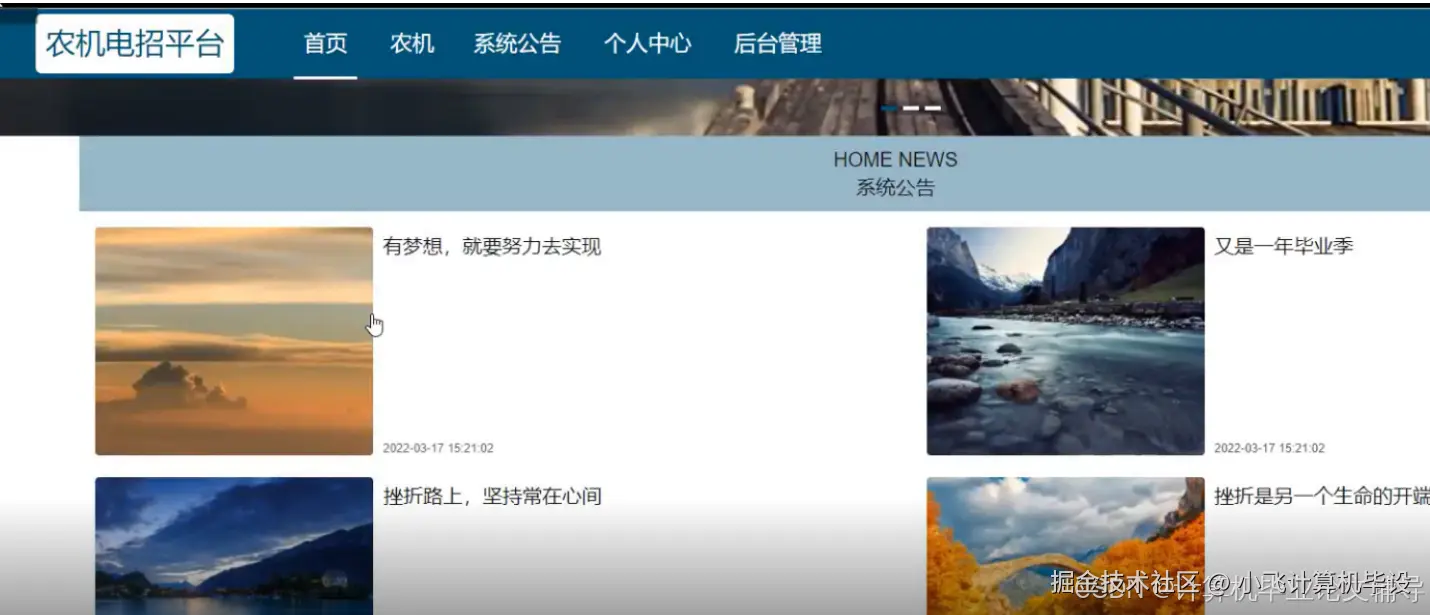The height and width of the screenshot is (615, 1430).
Task: Open the sunset clouds news thumbnail
Action: coord(234,341)
